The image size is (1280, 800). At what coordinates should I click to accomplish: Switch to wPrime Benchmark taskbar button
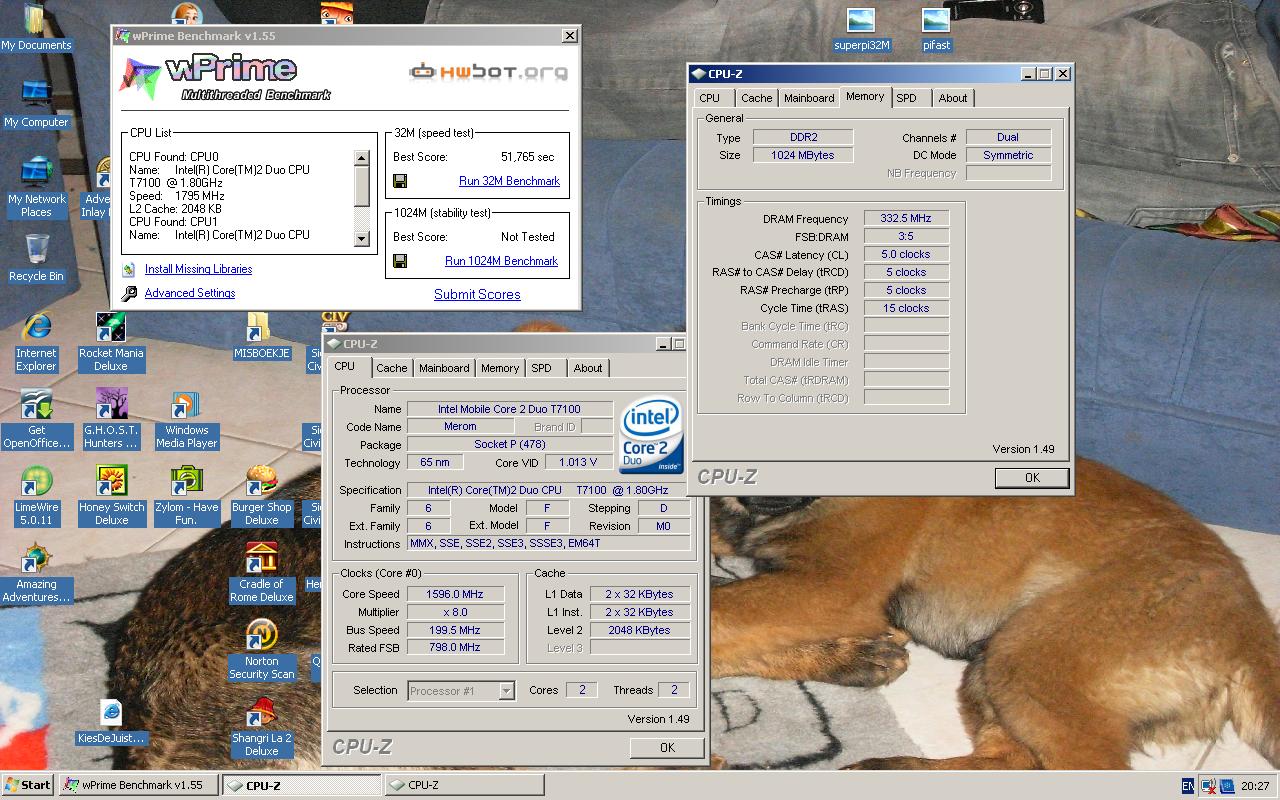tap(138, 785)
